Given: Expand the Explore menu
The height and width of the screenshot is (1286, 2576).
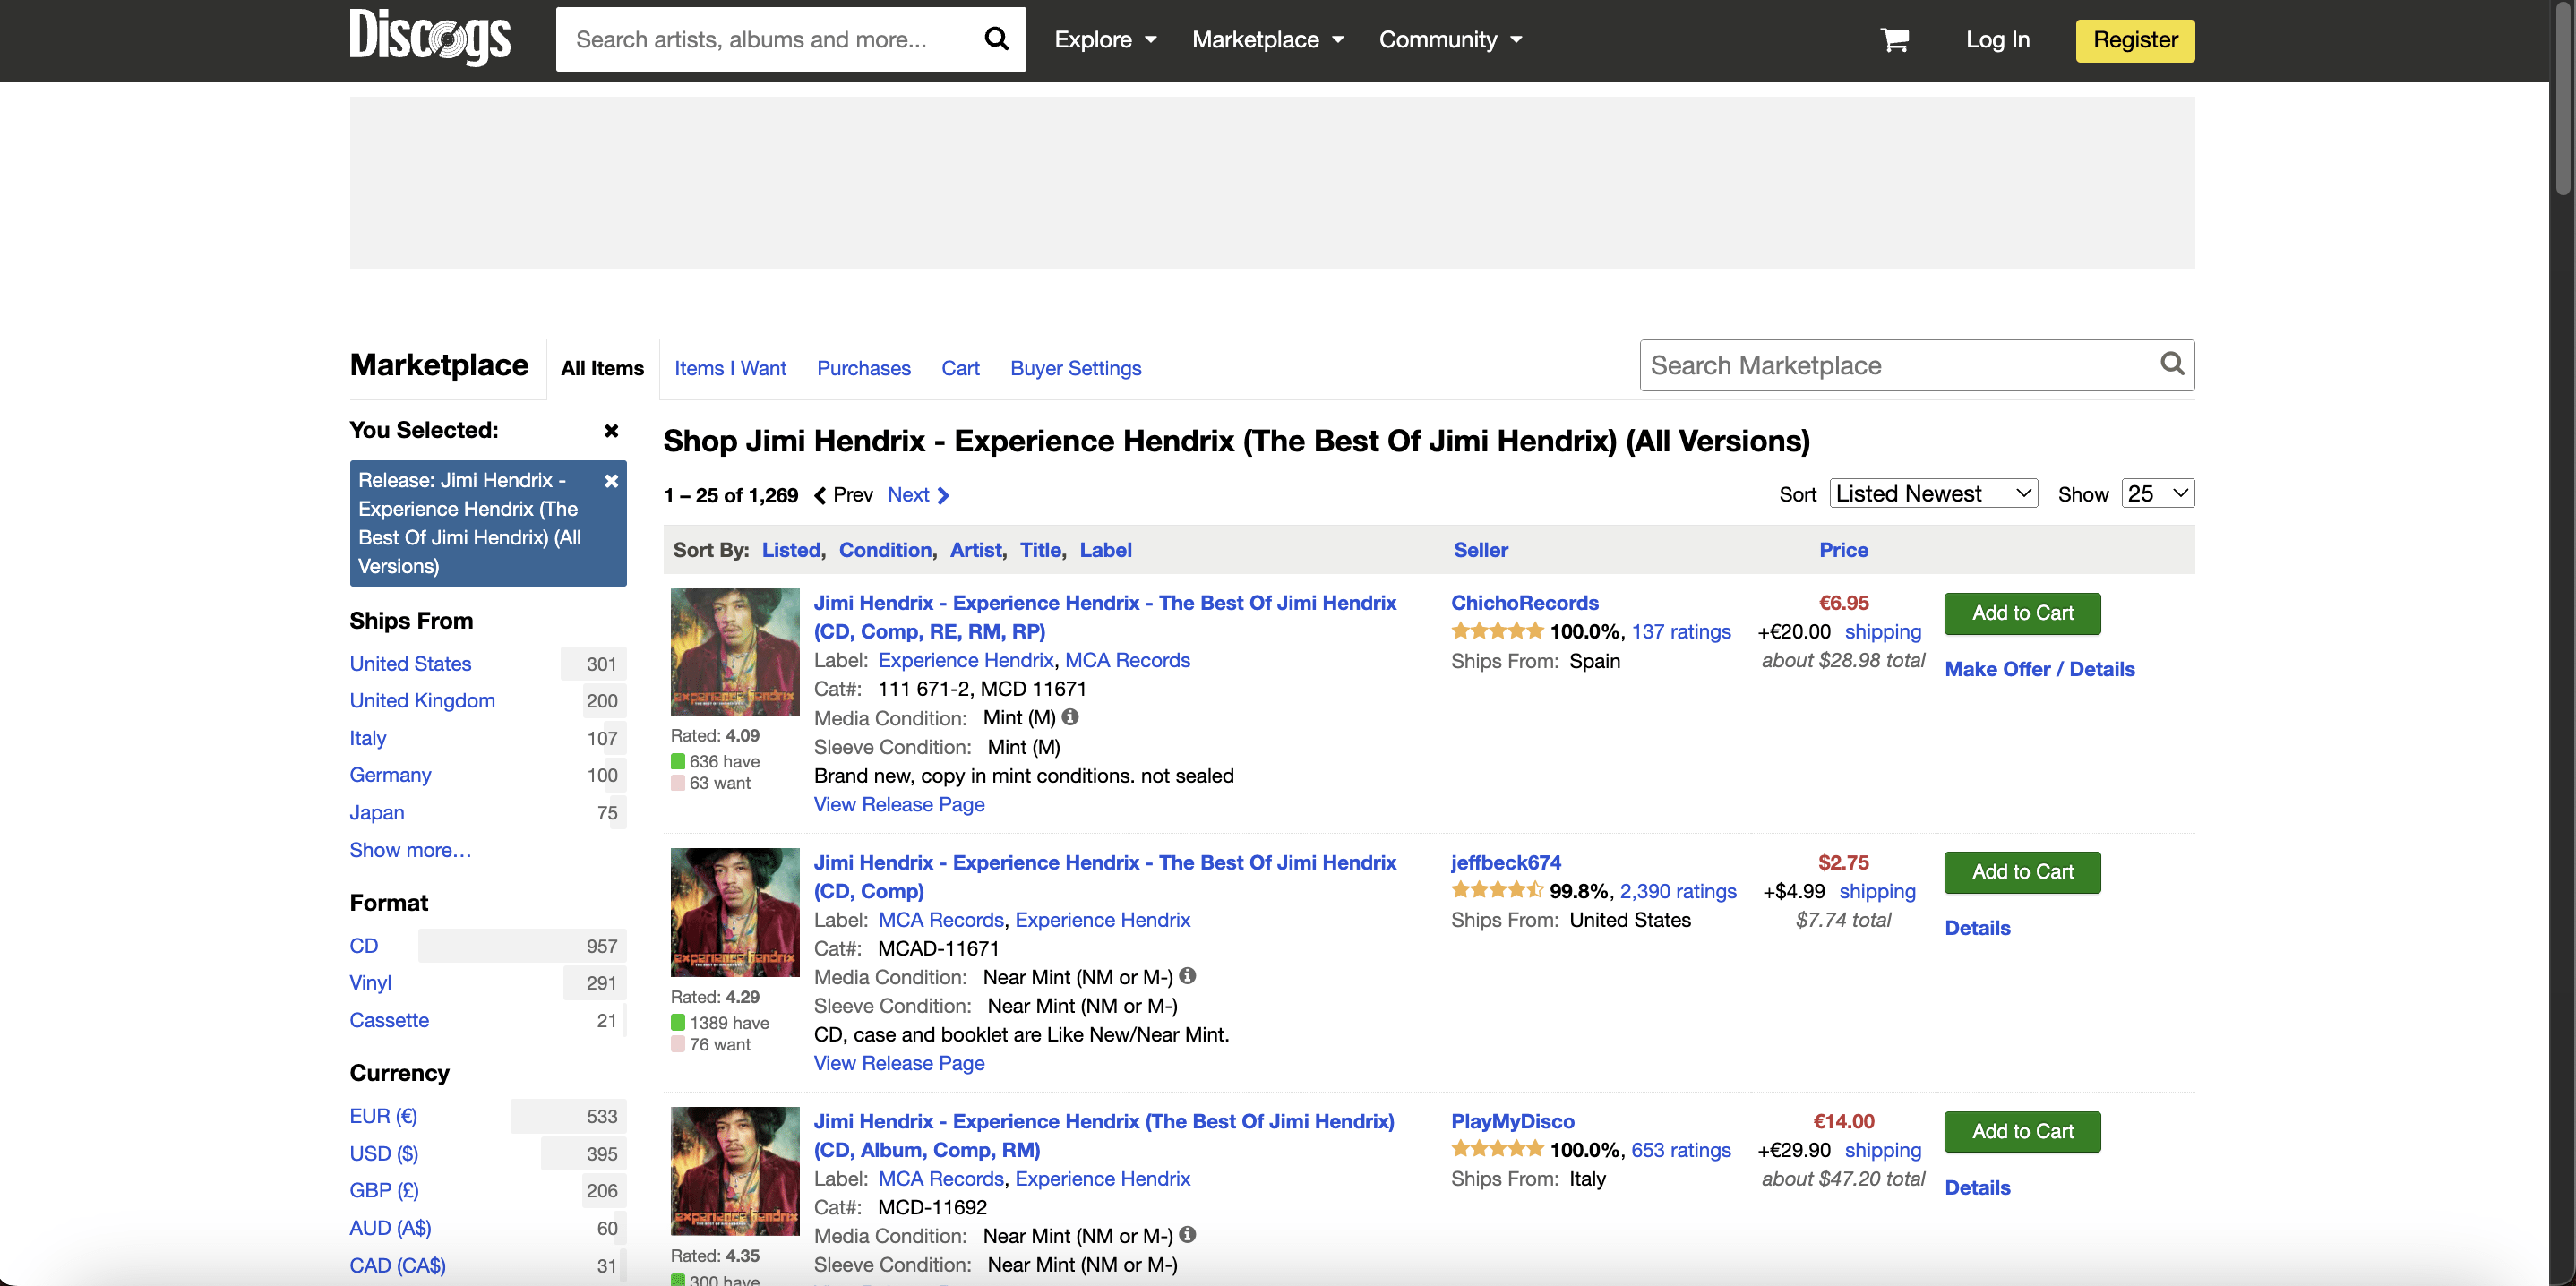Looking at the screenshot, I should pos(1105,40).
